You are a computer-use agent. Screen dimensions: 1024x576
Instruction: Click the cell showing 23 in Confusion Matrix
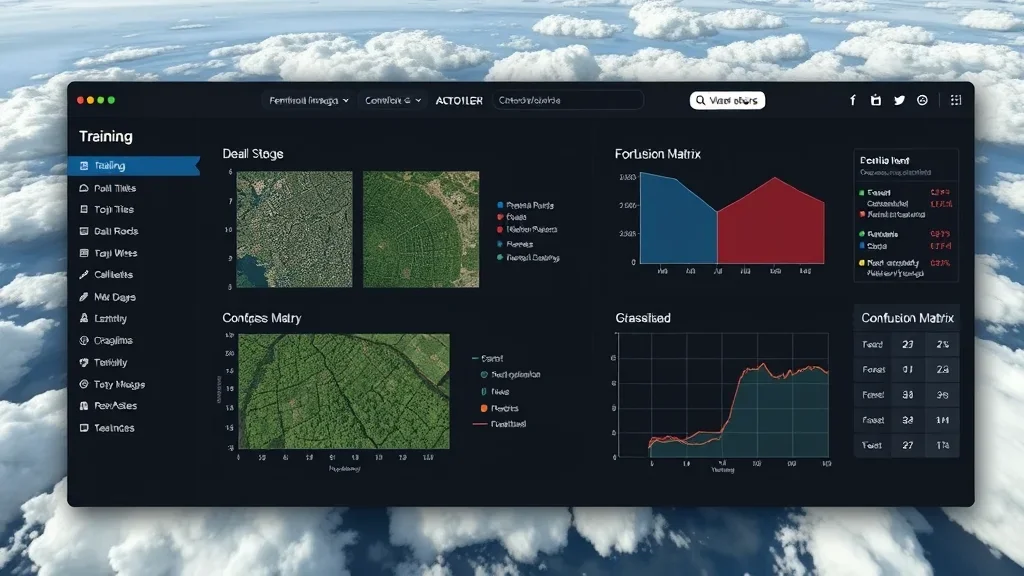[x=908, y=344]
